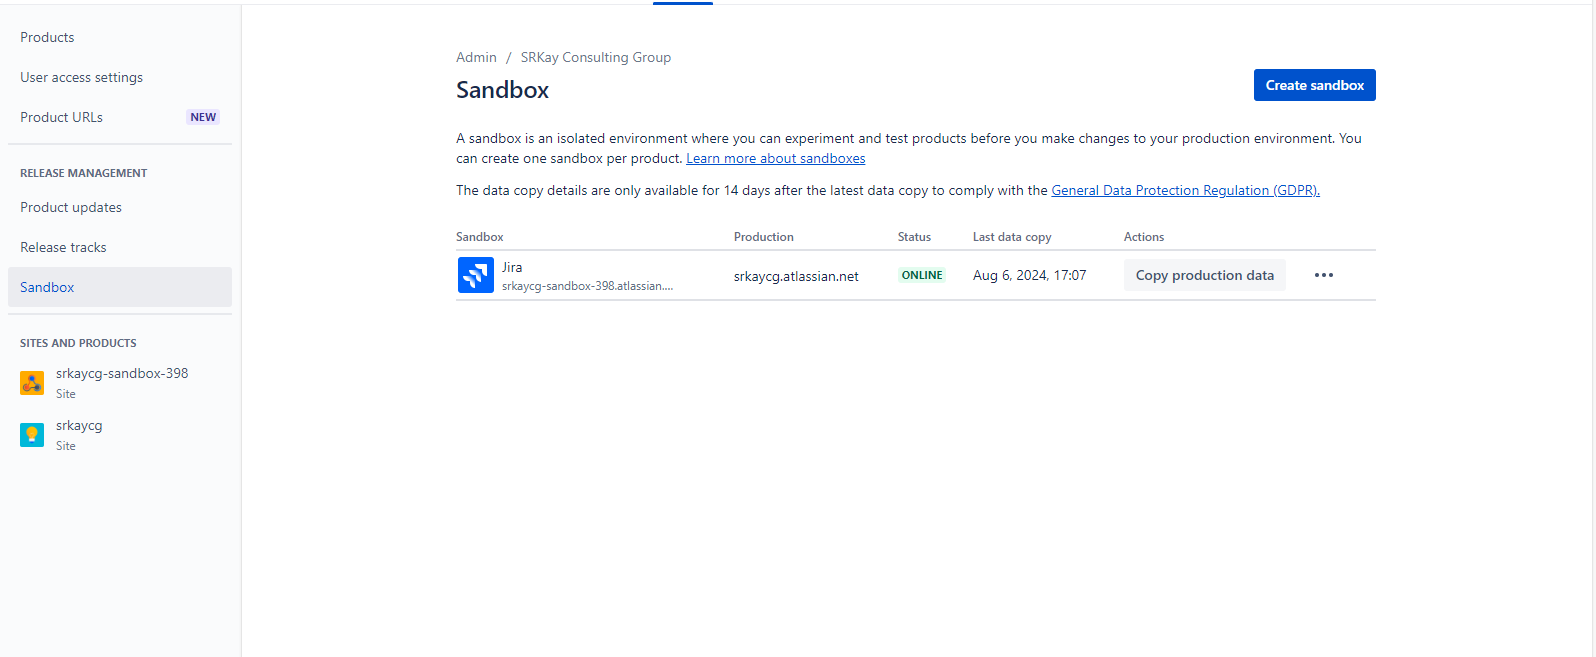
Task: Select Products in the sidebar
Action: 47,37
